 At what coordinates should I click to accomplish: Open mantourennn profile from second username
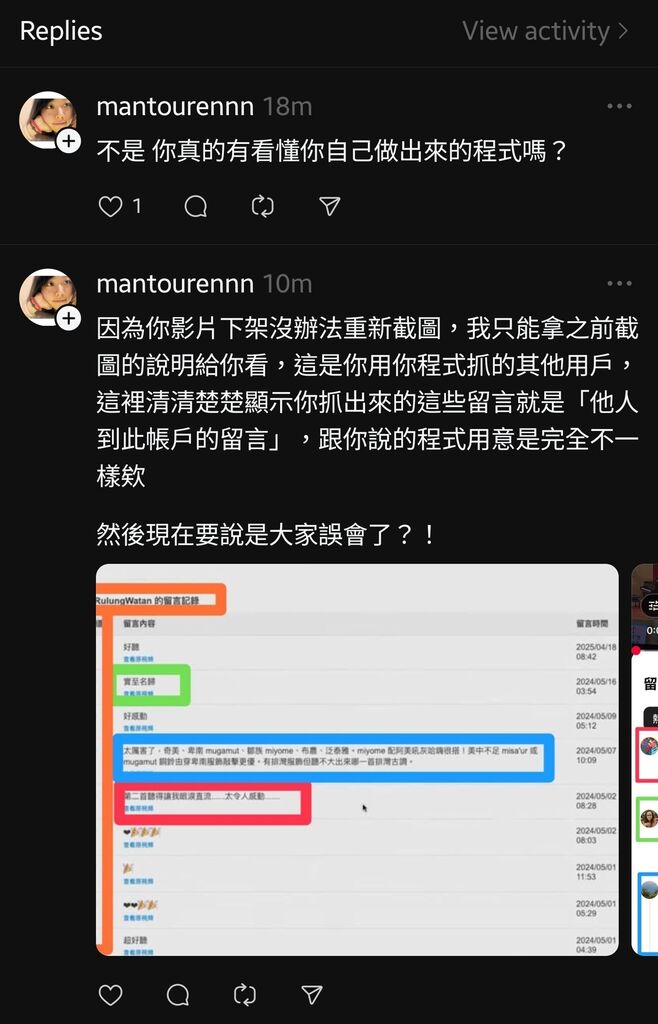(175, 283)
